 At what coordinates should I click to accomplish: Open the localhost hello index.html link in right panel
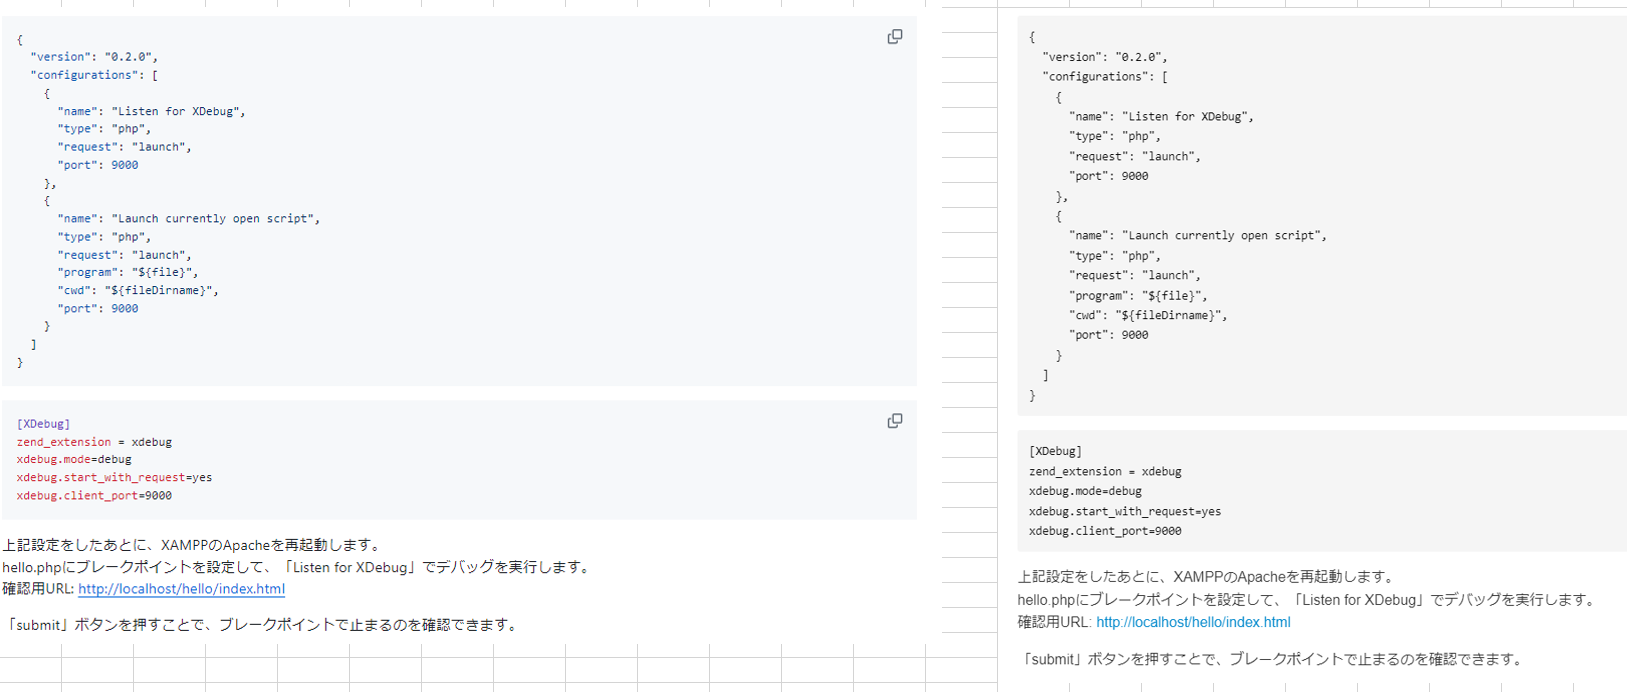point(1193,622)
